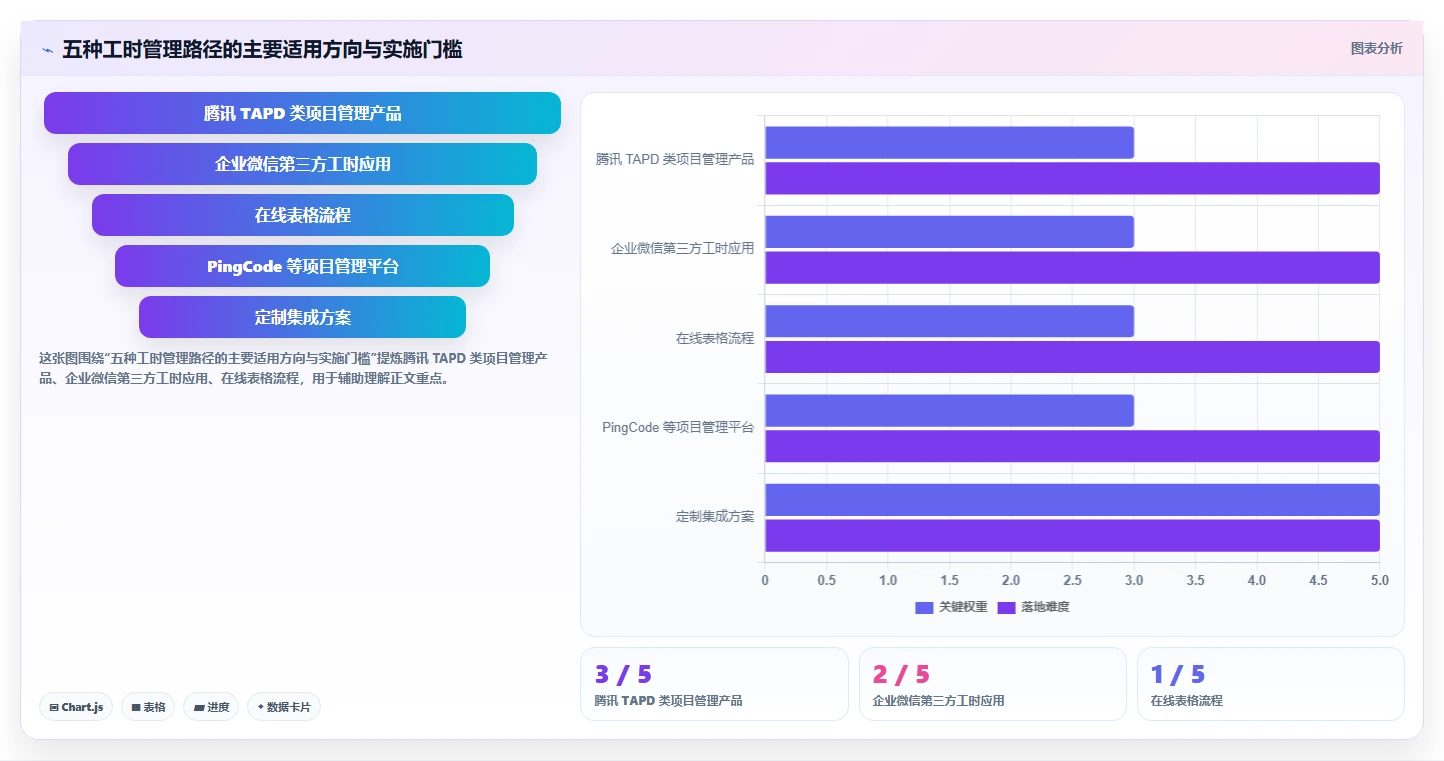Screen dimensions: 1444x761
Task: Click the 落地难度 bar for 企业微信第三方工时应用
Action: (1072, 267)
